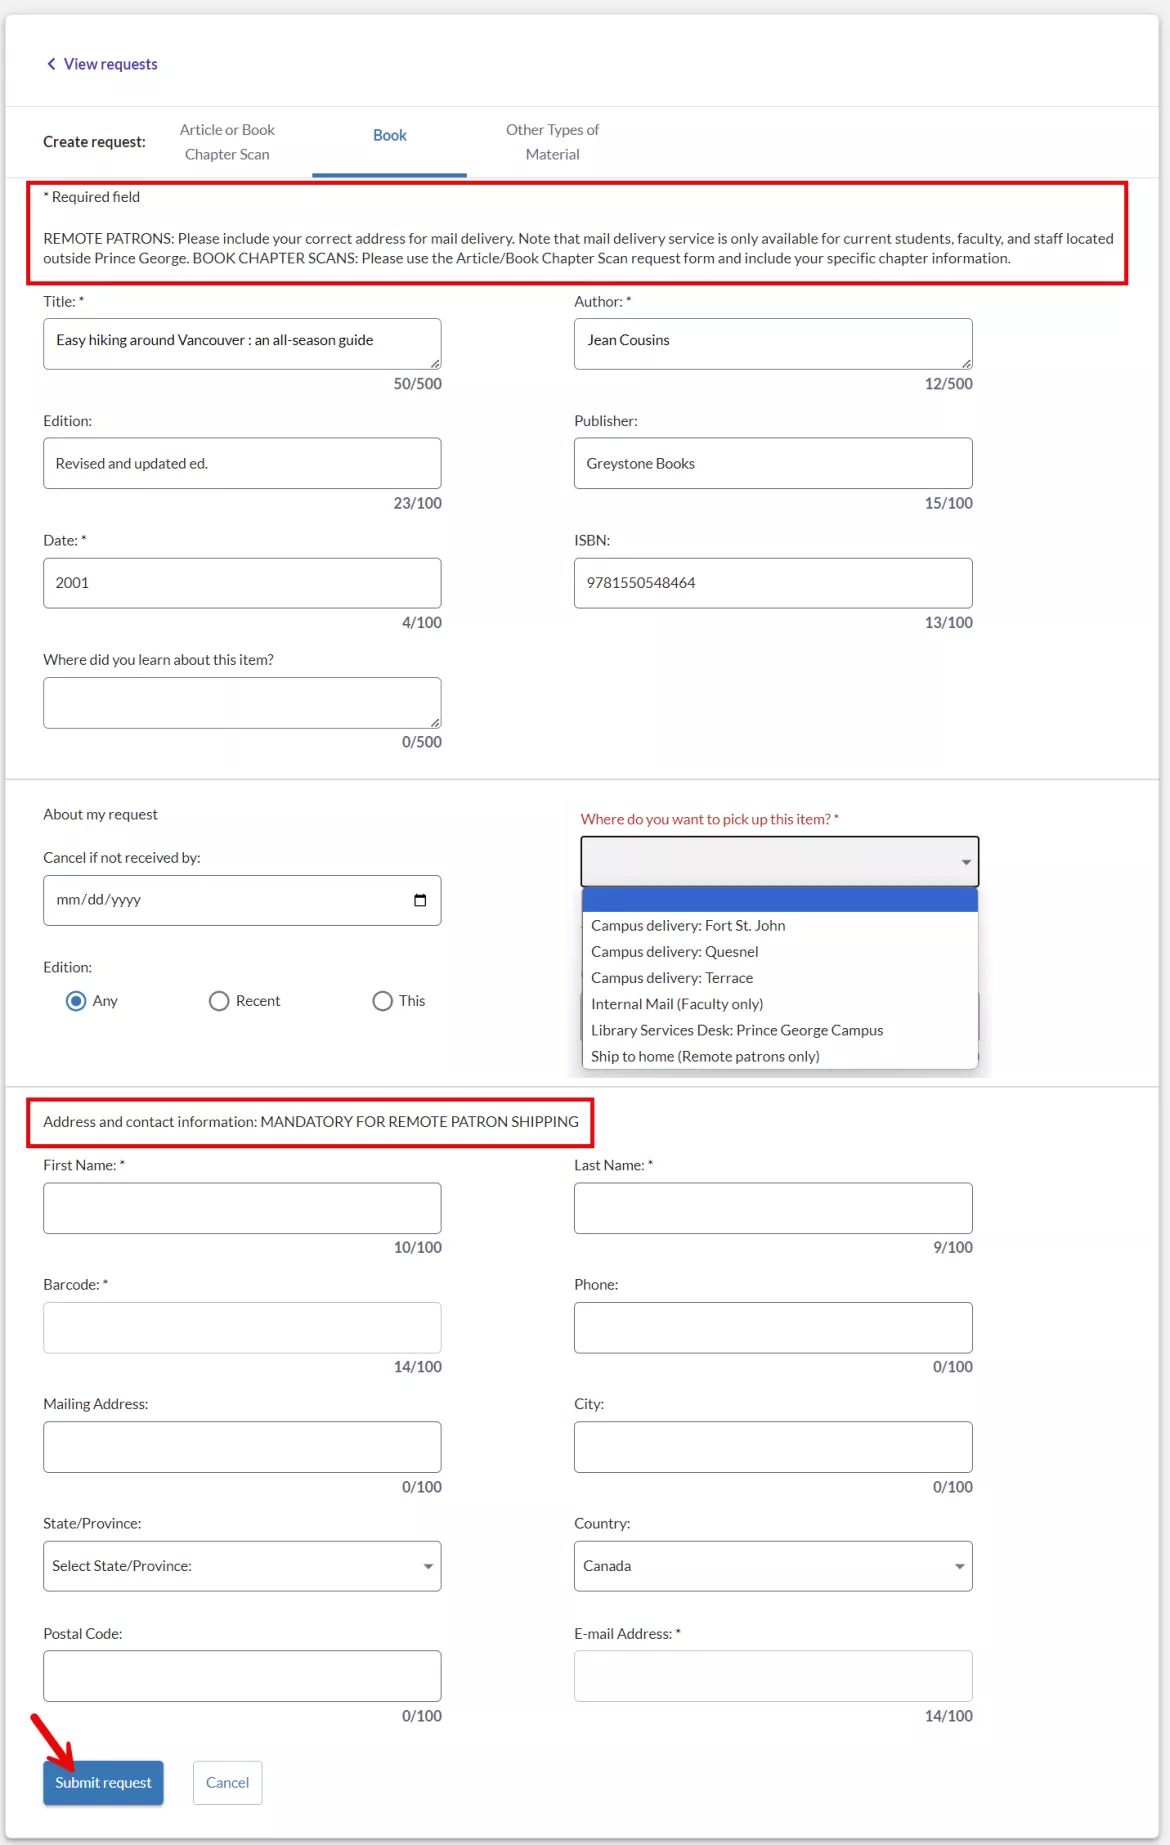The width and height of the screenshot is (1170, 1845).
Task: Open the Select State/Province dropdown
Action: click(242, 1566)
